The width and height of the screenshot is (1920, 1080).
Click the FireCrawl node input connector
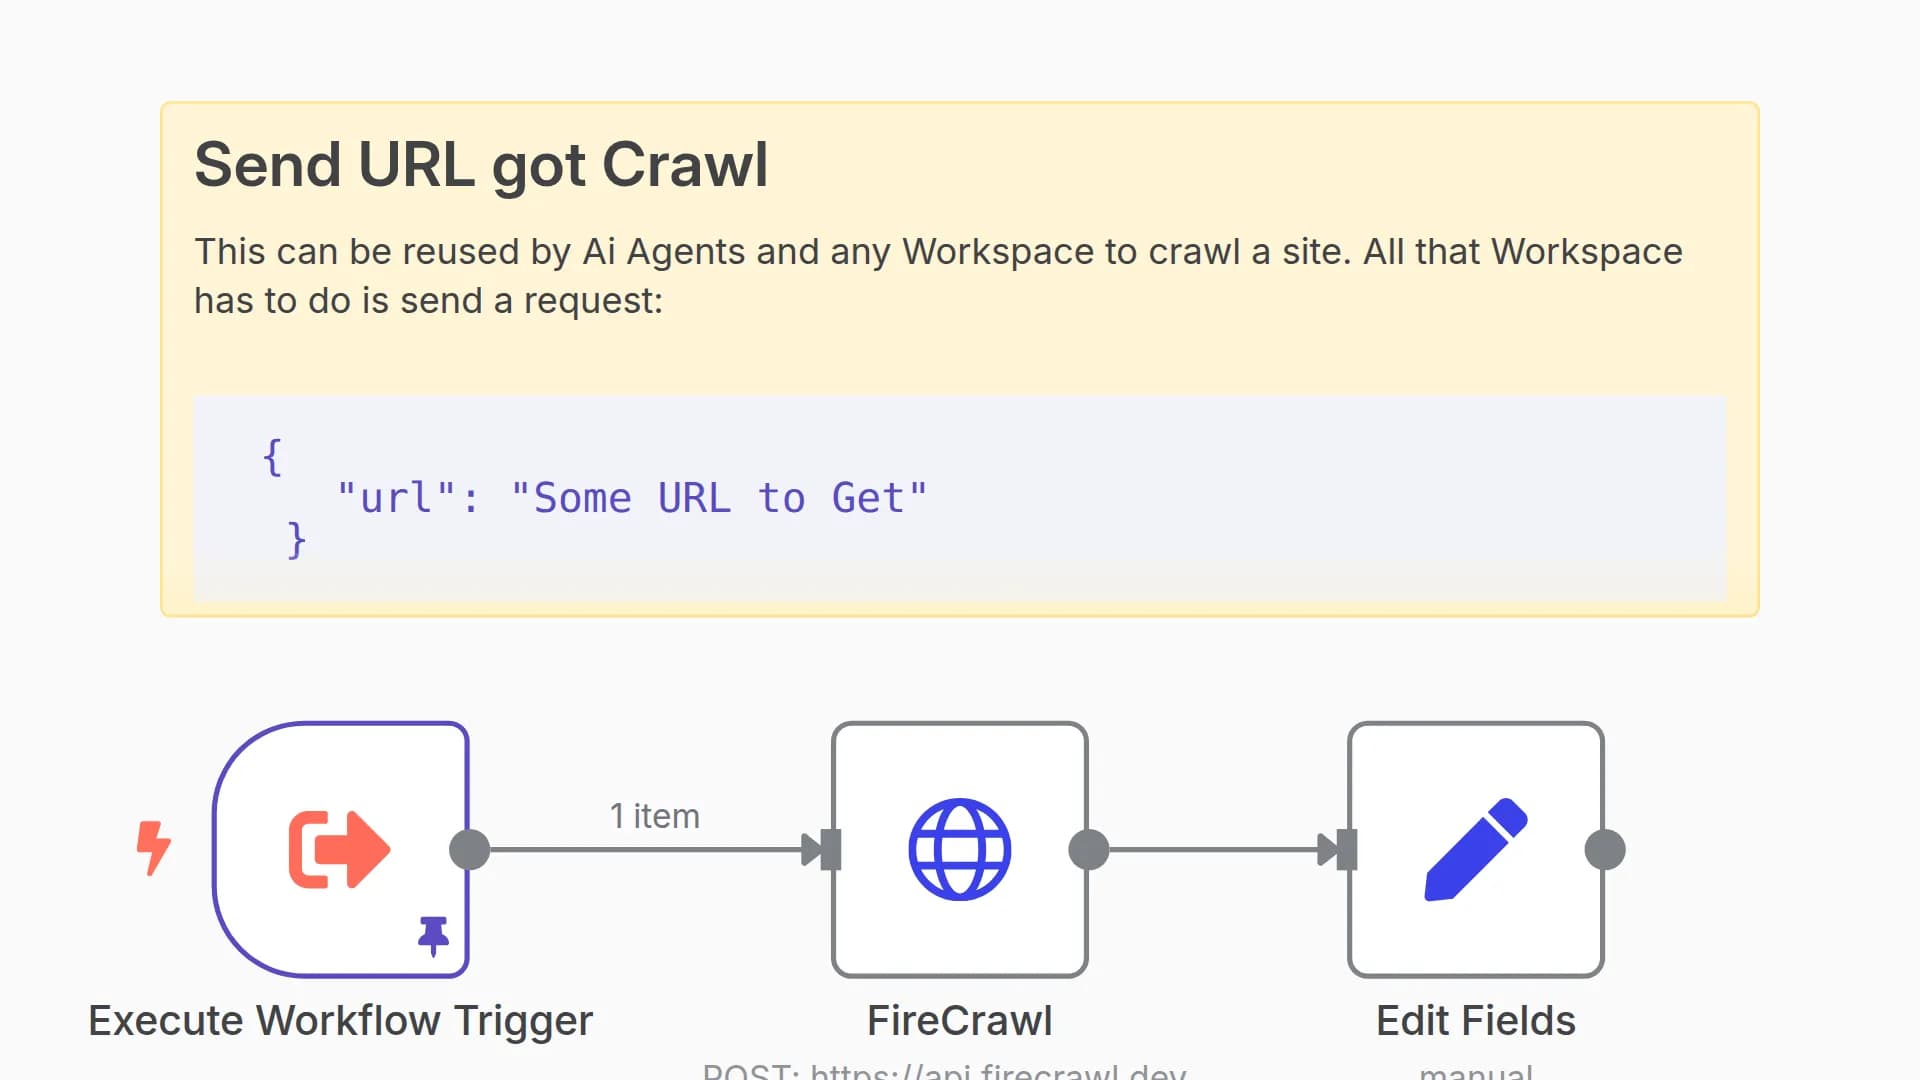831,850
